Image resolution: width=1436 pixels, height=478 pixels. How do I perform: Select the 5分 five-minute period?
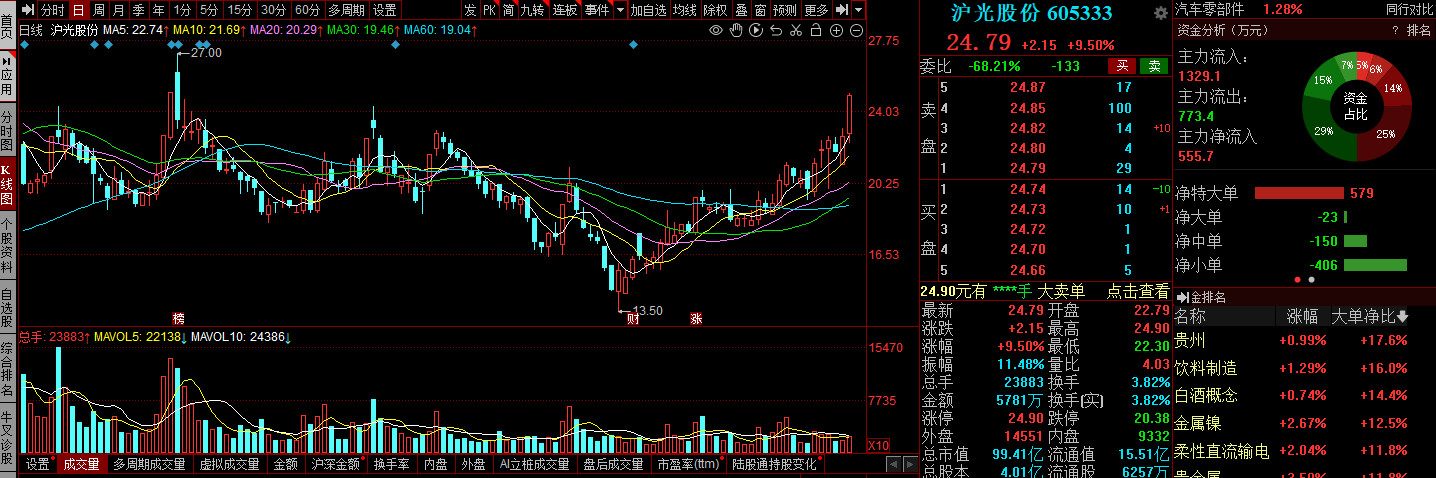[x=208, y=10]
